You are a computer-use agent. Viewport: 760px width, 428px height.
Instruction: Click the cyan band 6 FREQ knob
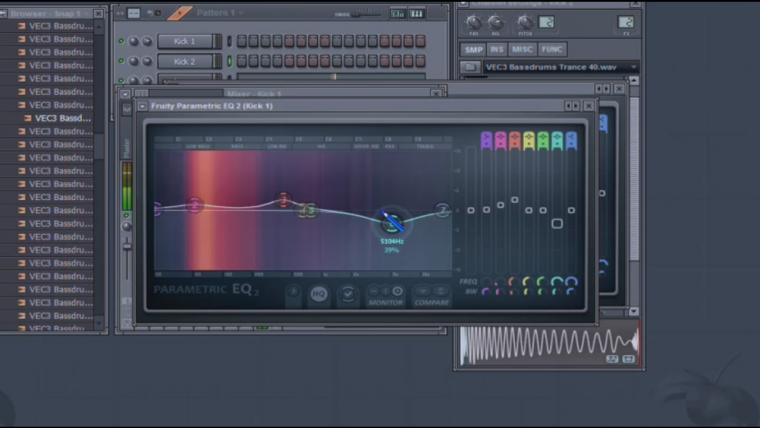[557, 281]
